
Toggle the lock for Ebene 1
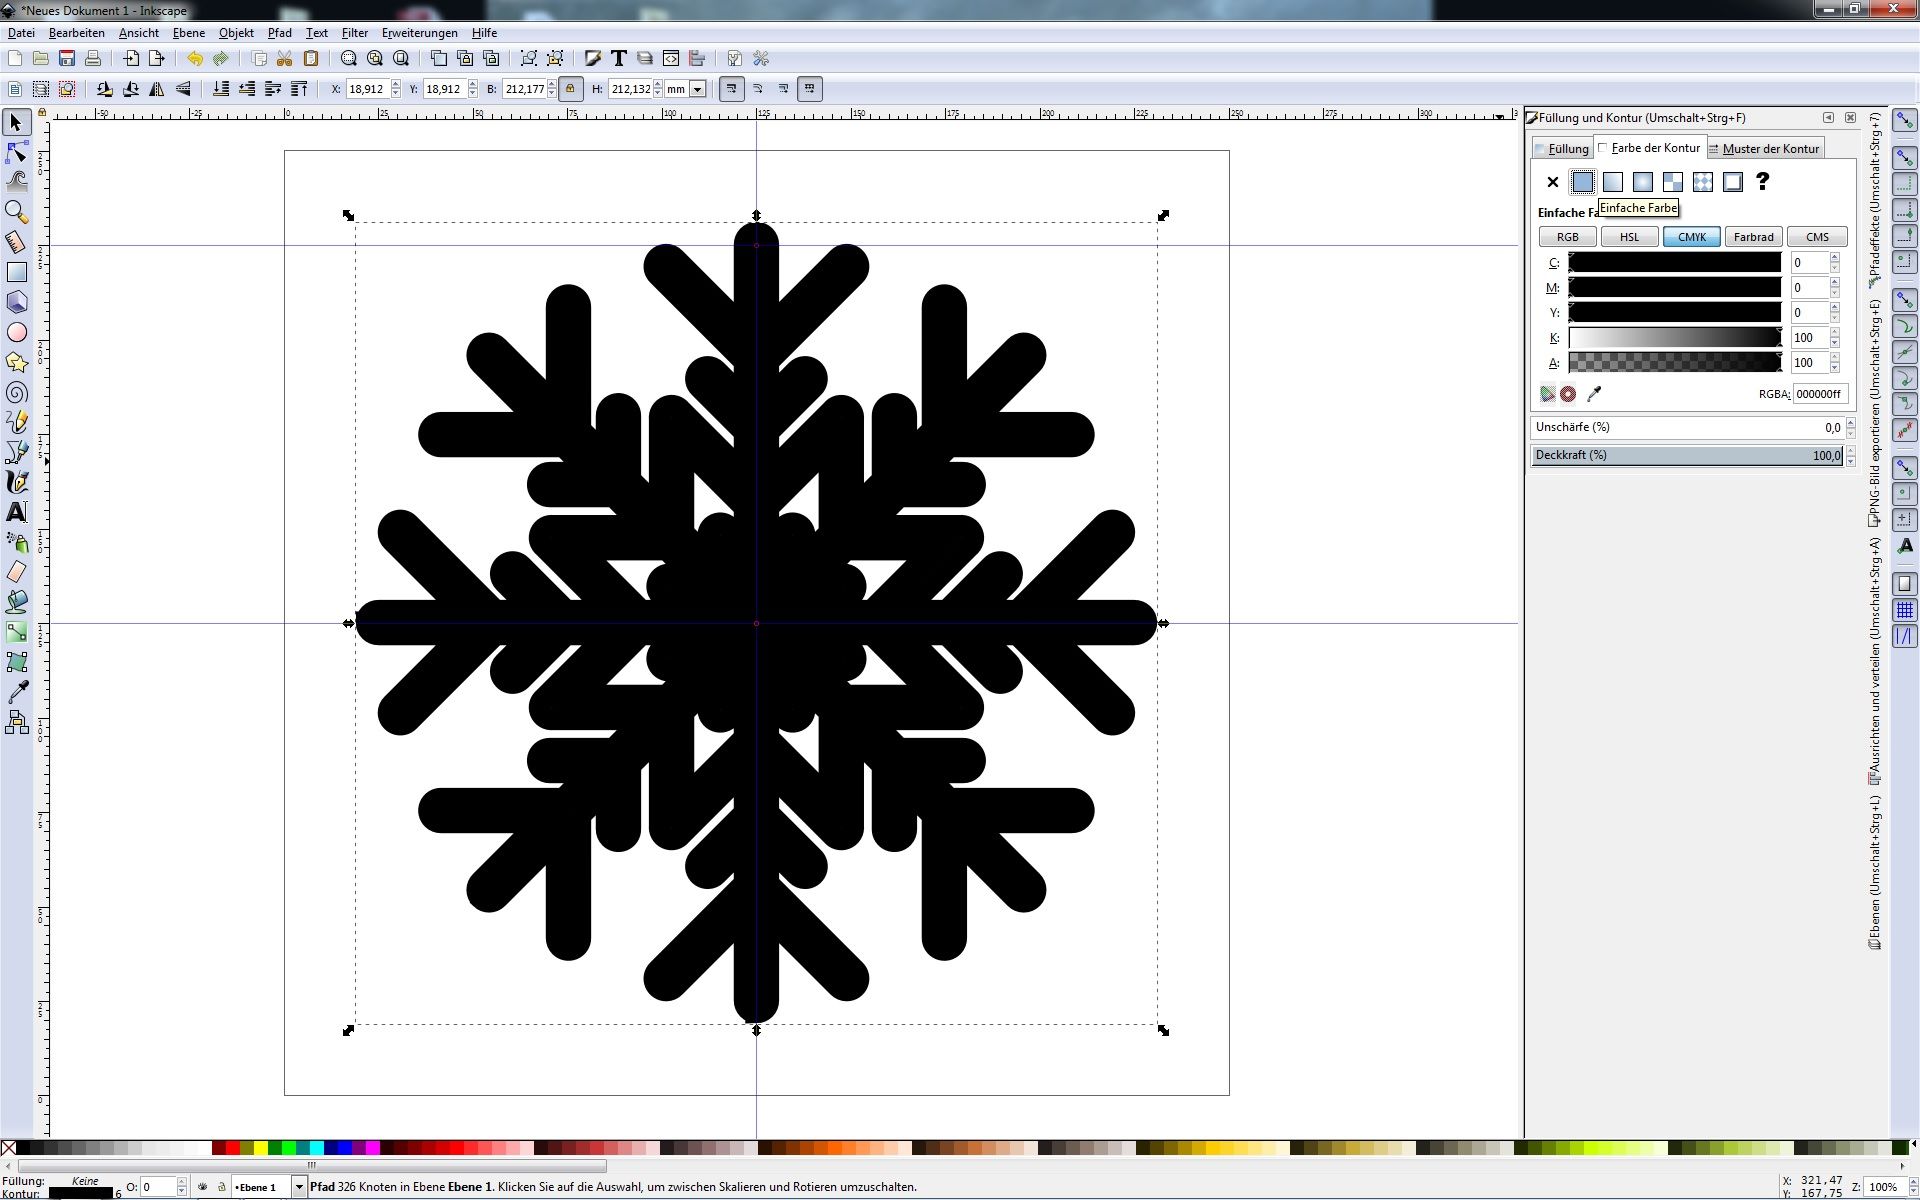221,1187
